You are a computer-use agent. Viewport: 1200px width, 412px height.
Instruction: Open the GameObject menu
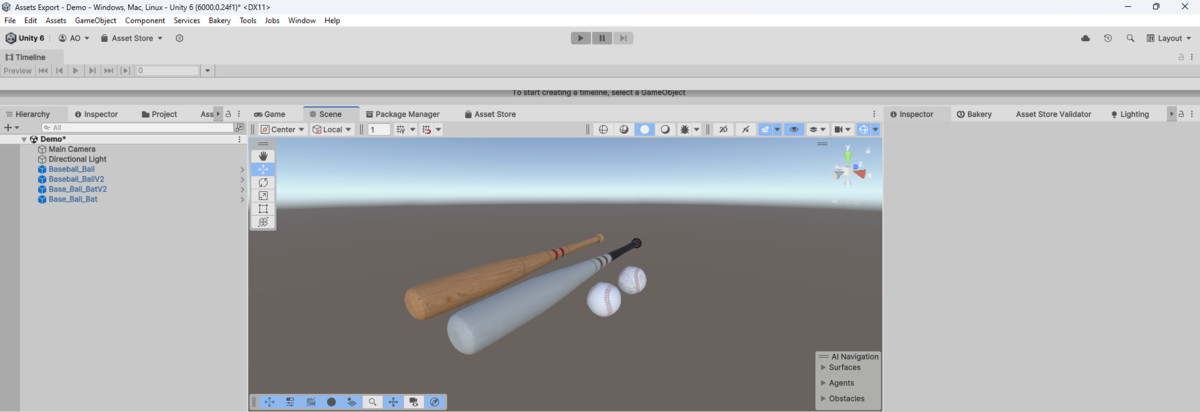coord(95,20)
